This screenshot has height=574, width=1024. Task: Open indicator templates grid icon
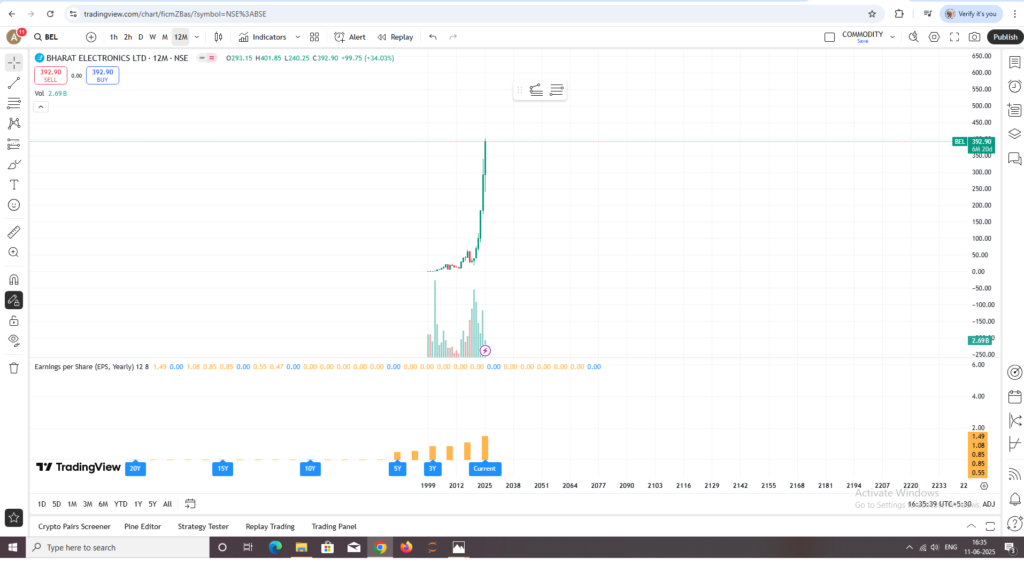314,37
